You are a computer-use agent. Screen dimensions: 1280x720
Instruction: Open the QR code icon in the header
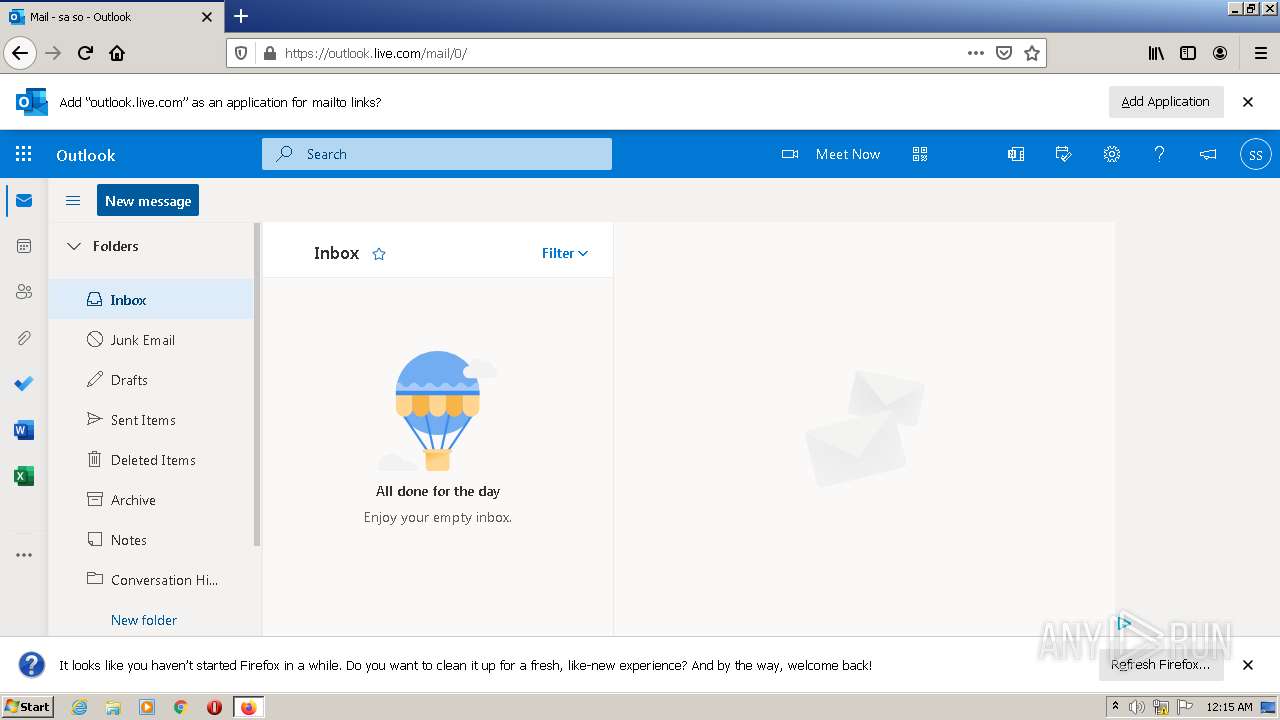(x=920, y=154)
